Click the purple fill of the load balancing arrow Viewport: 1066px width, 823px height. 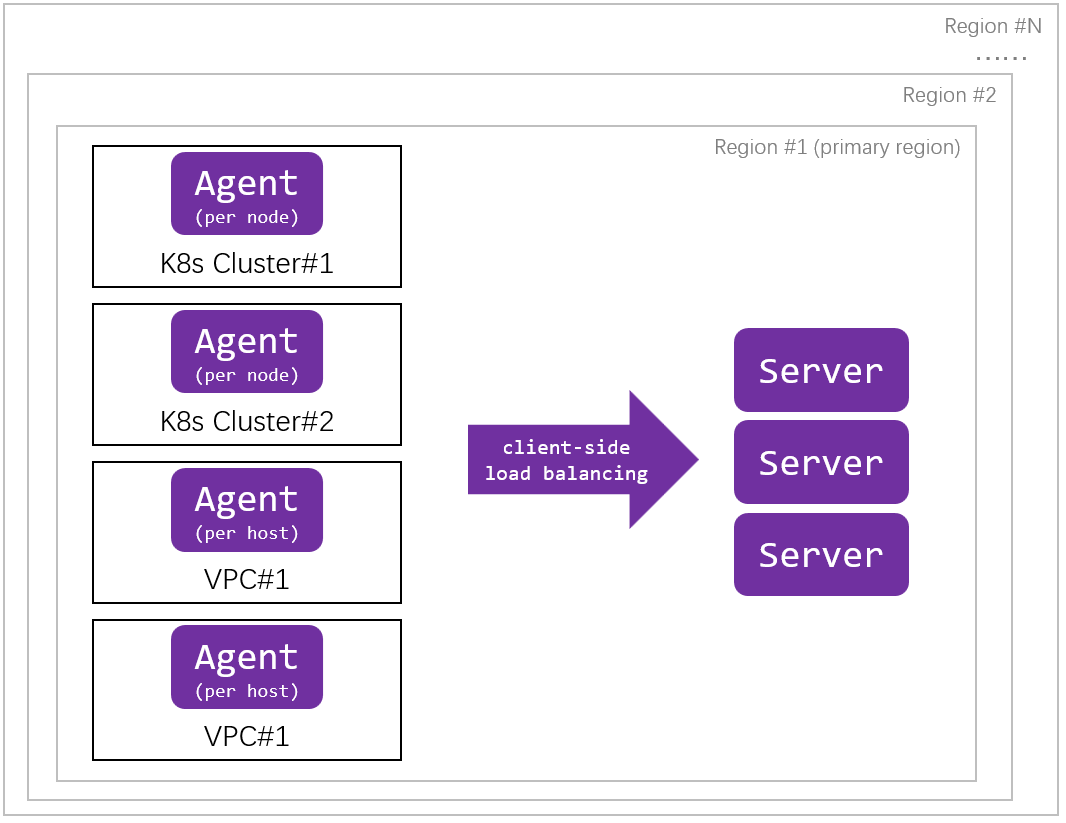click(655, 460)
